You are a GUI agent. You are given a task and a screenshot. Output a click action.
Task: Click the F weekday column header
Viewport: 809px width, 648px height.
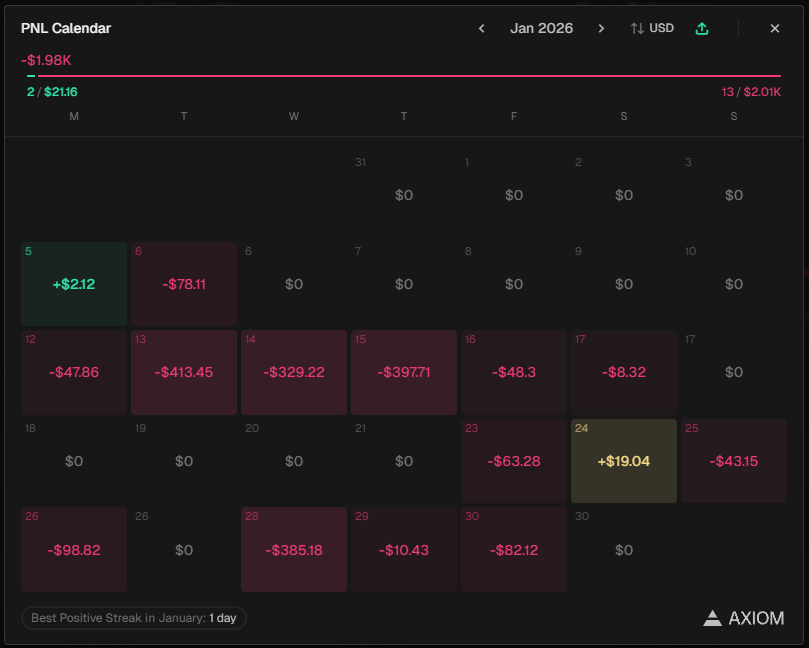coord(514,117)
